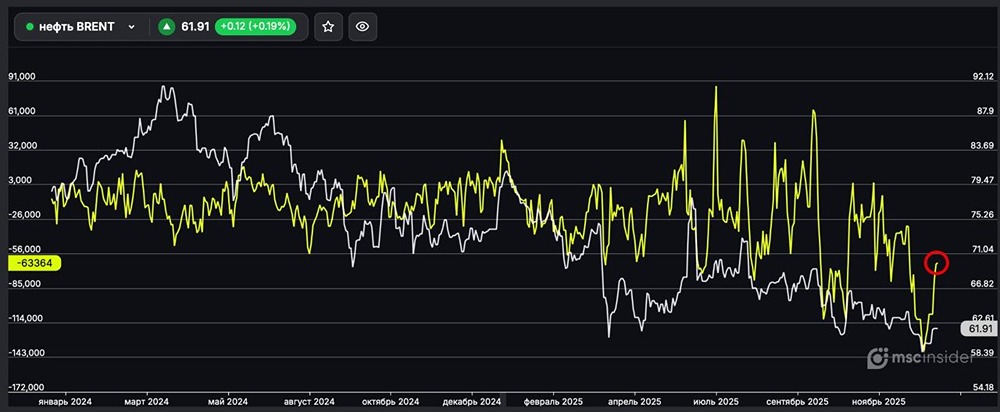Expand the нефть BRENT instrument dropdown chevron

pyautogui.click(x=131, y=27)
